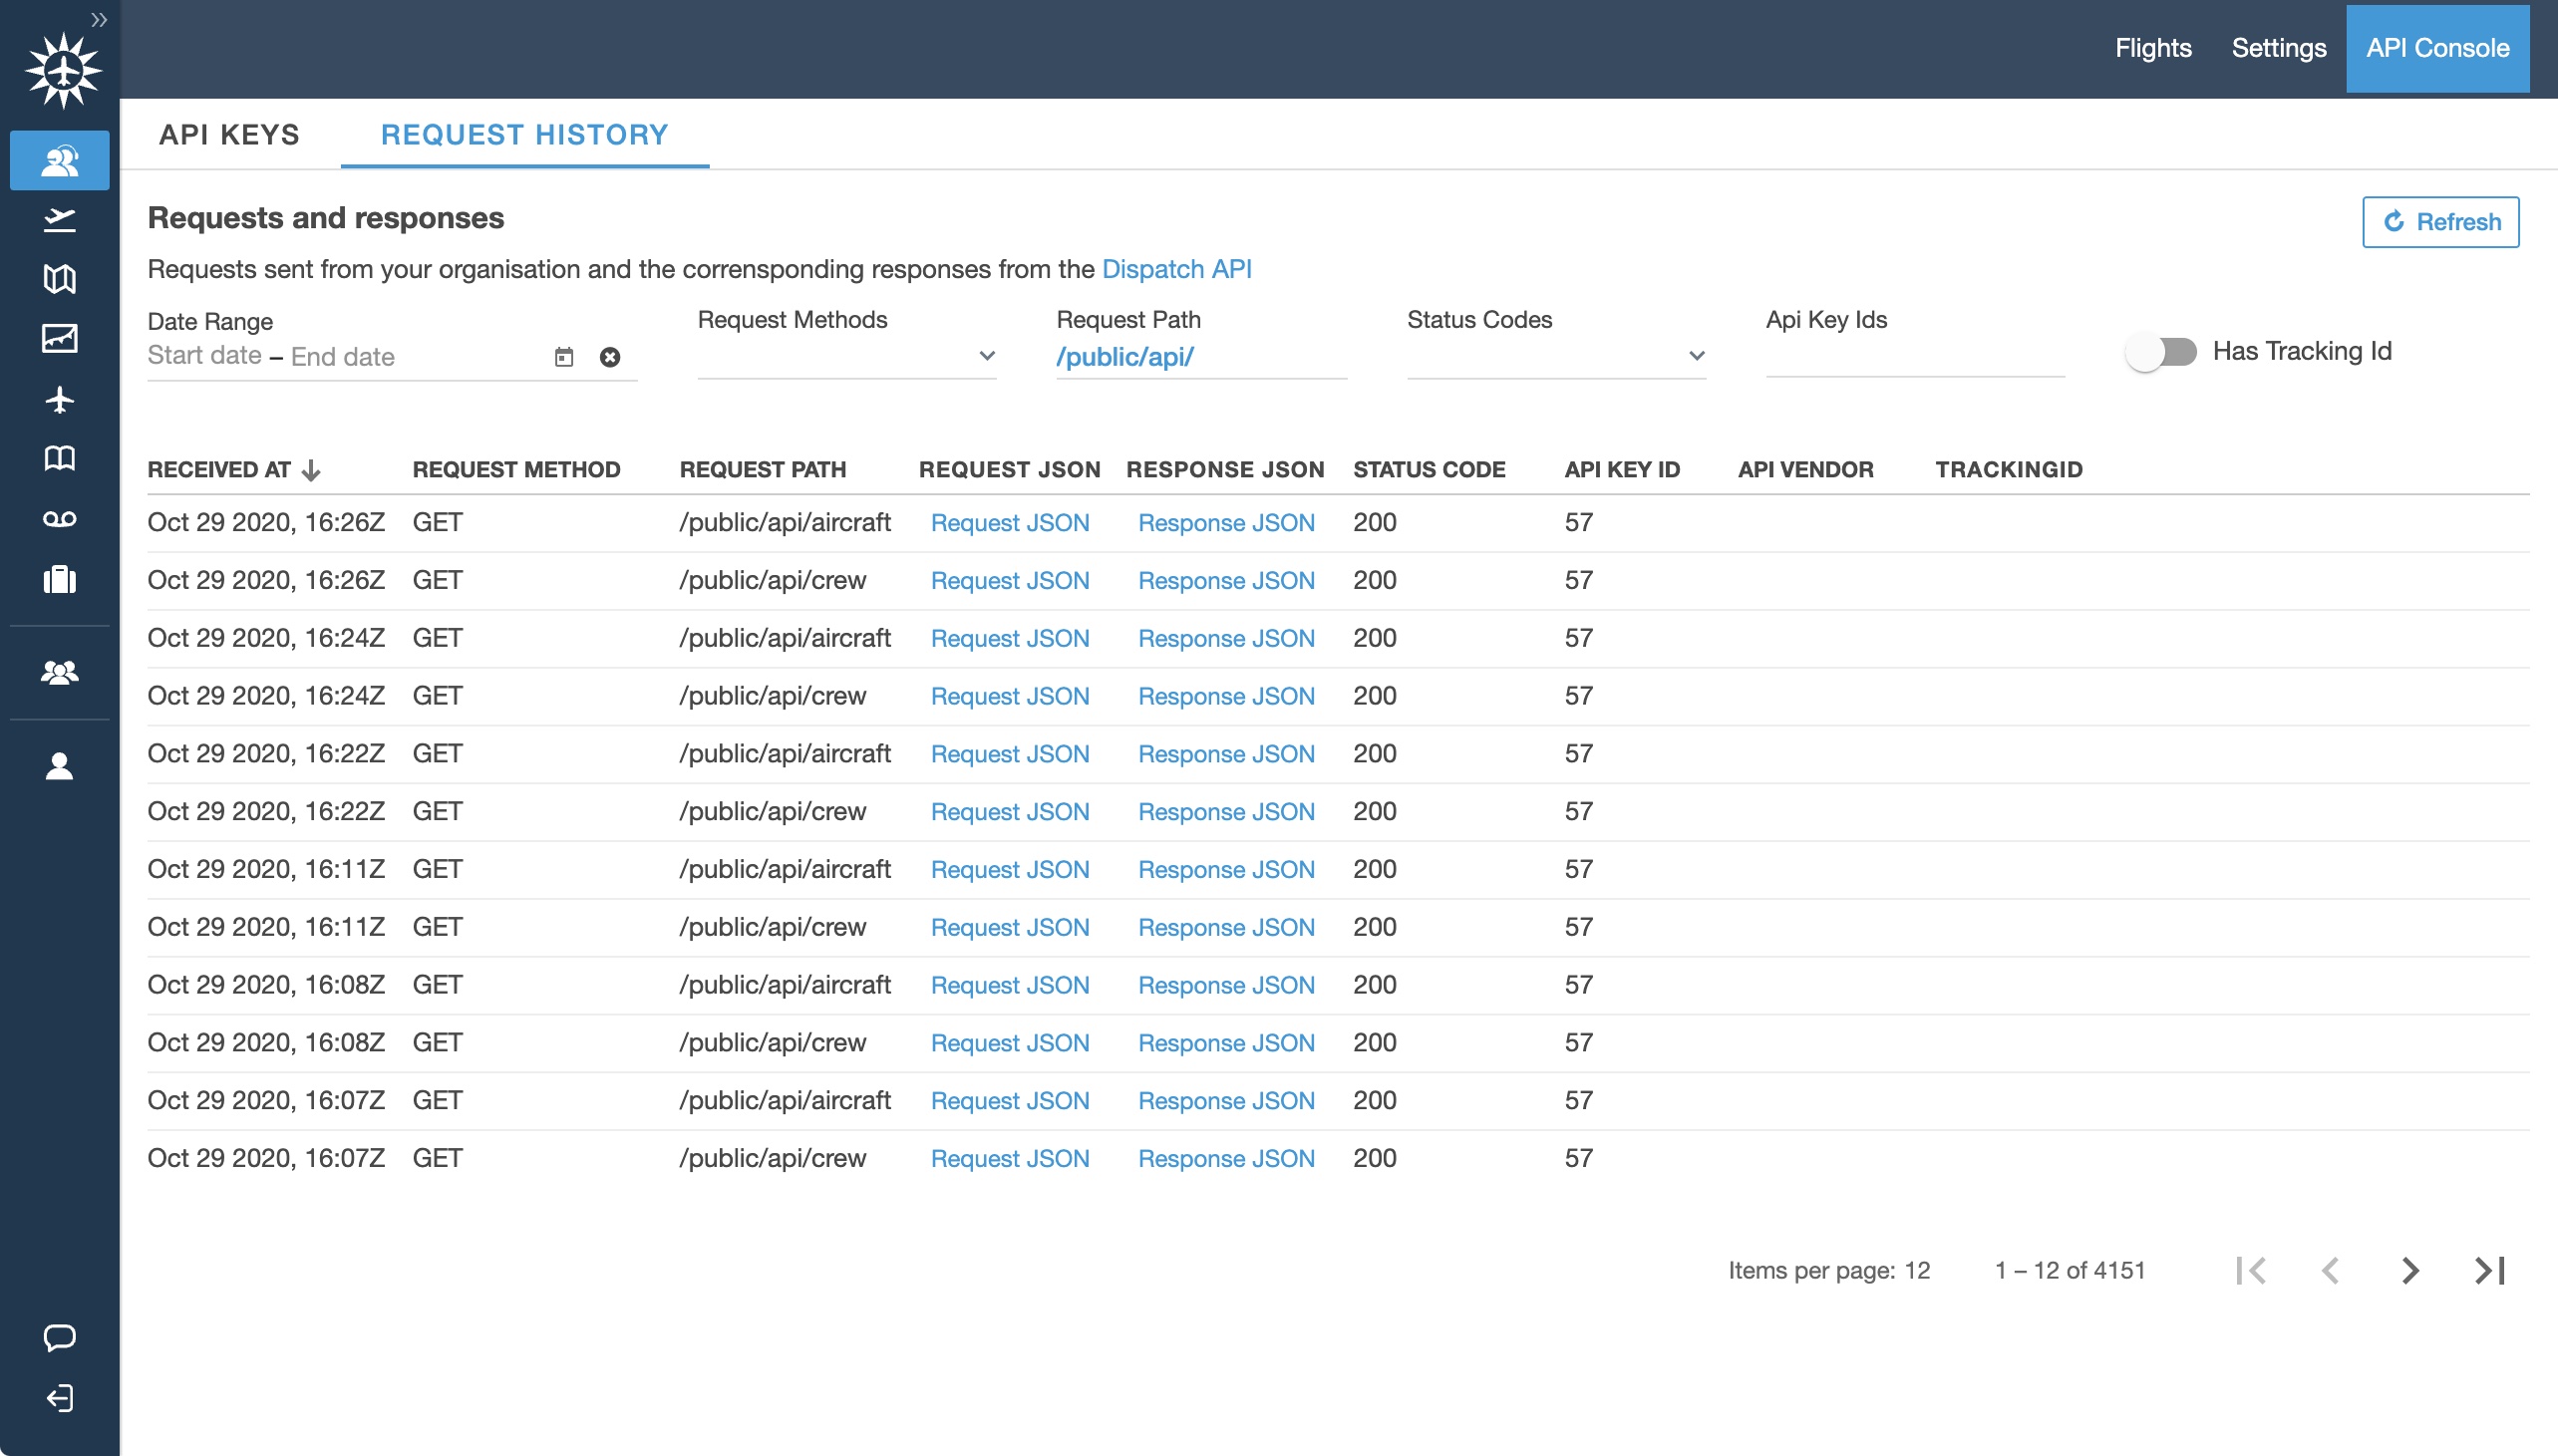Click the Api Key Ids input field
This screenshot has width=2558, height=1456.
point(1914,356)
